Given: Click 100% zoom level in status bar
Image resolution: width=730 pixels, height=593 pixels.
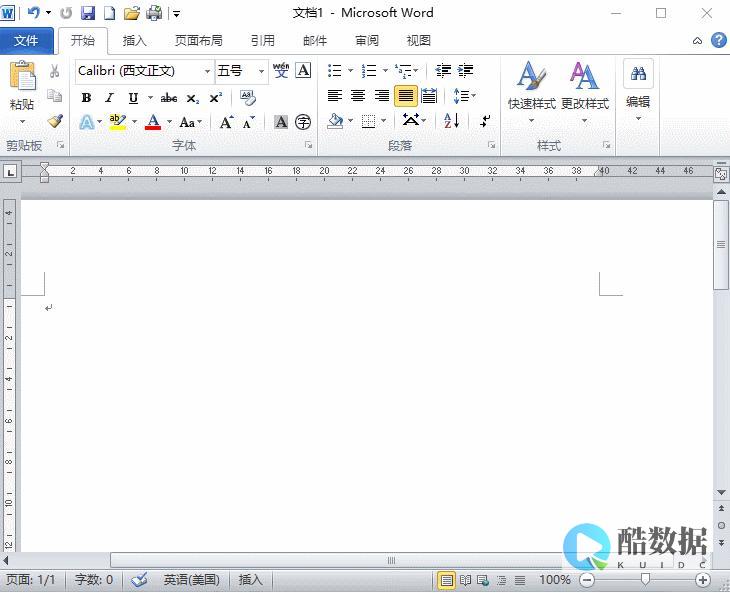Looking at the screenshot, I should click(554, 580).
